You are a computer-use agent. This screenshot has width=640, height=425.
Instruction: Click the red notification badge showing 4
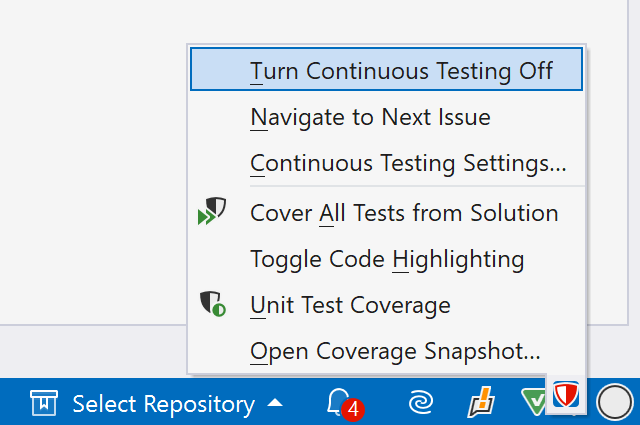tap(350, 410)
